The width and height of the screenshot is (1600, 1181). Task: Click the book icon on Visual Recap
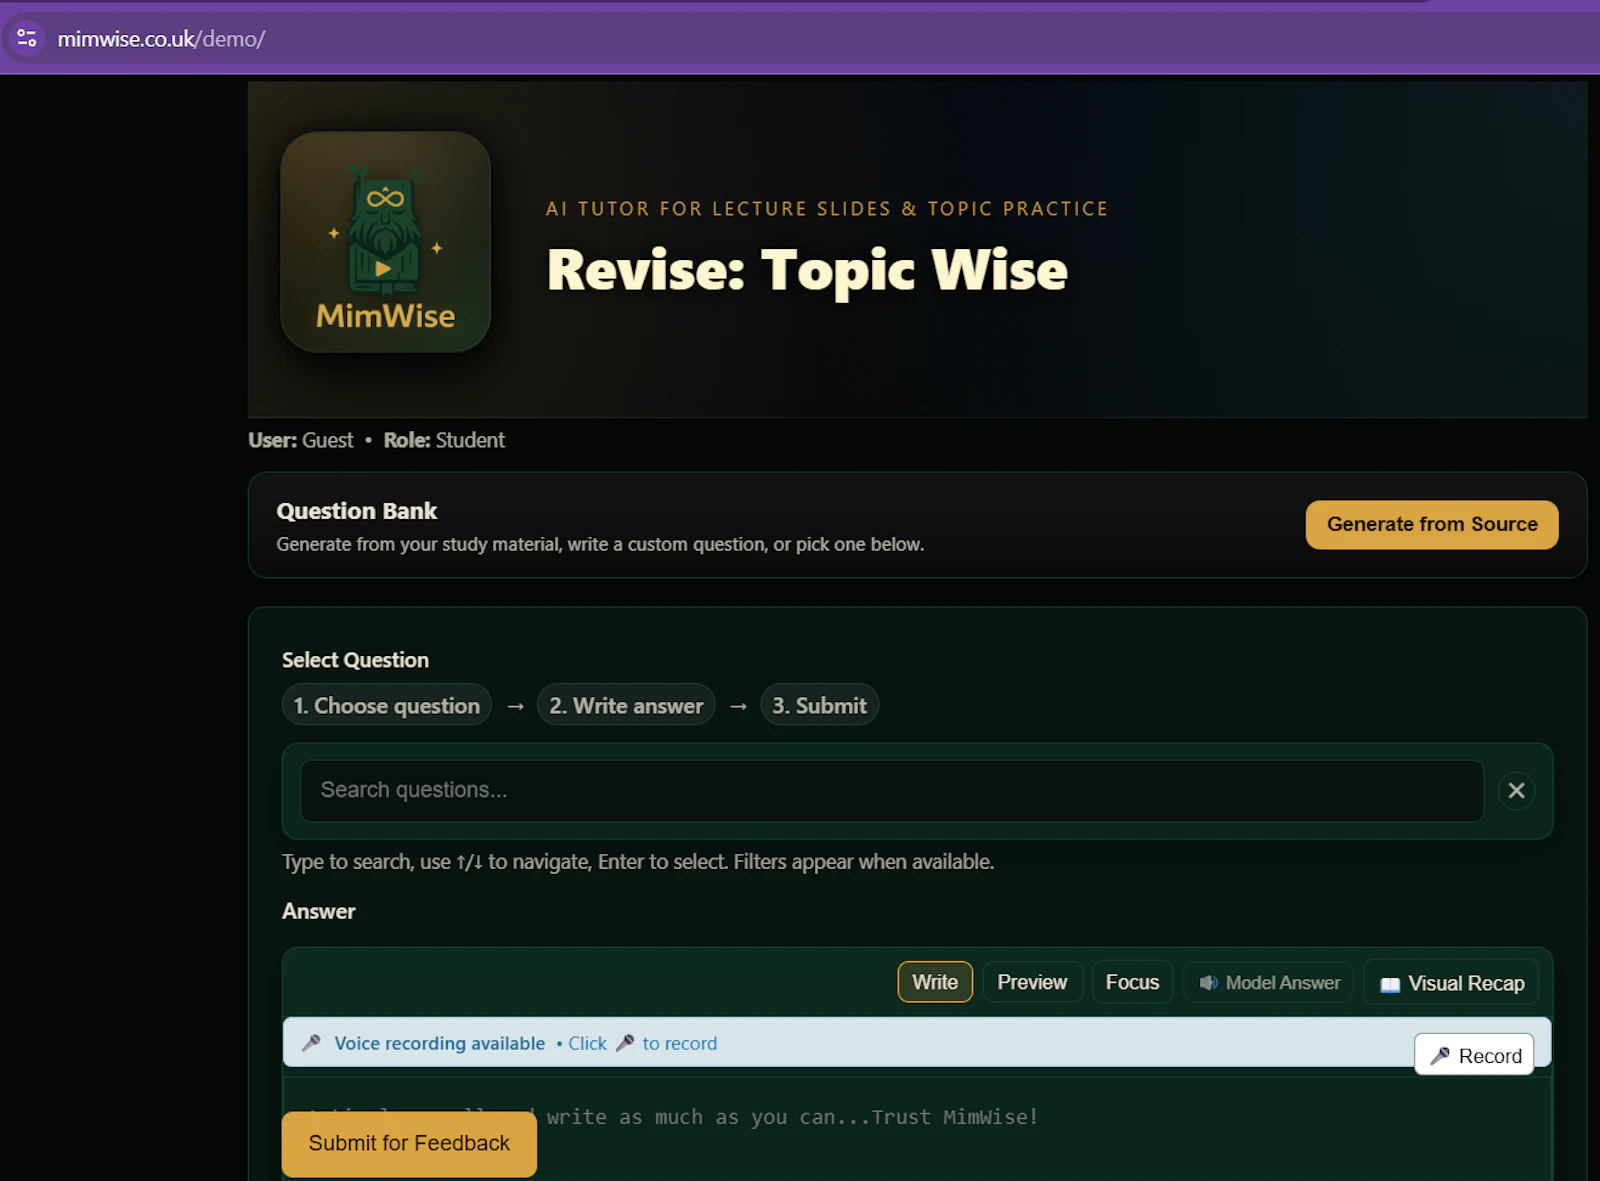point(1390,984)
